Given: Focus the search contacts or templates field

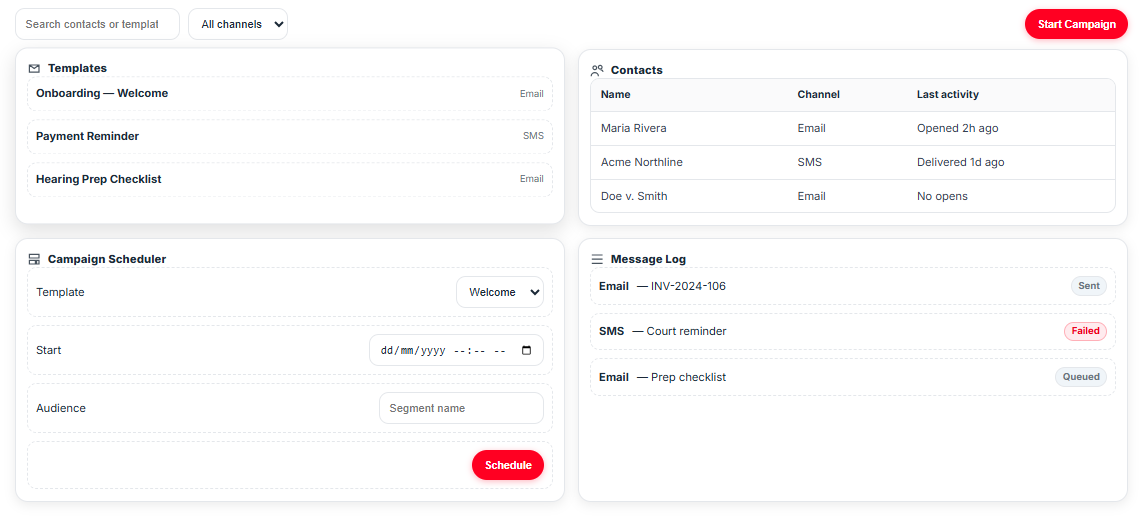Looking at the screenshot, I should [x=97, y=24].
